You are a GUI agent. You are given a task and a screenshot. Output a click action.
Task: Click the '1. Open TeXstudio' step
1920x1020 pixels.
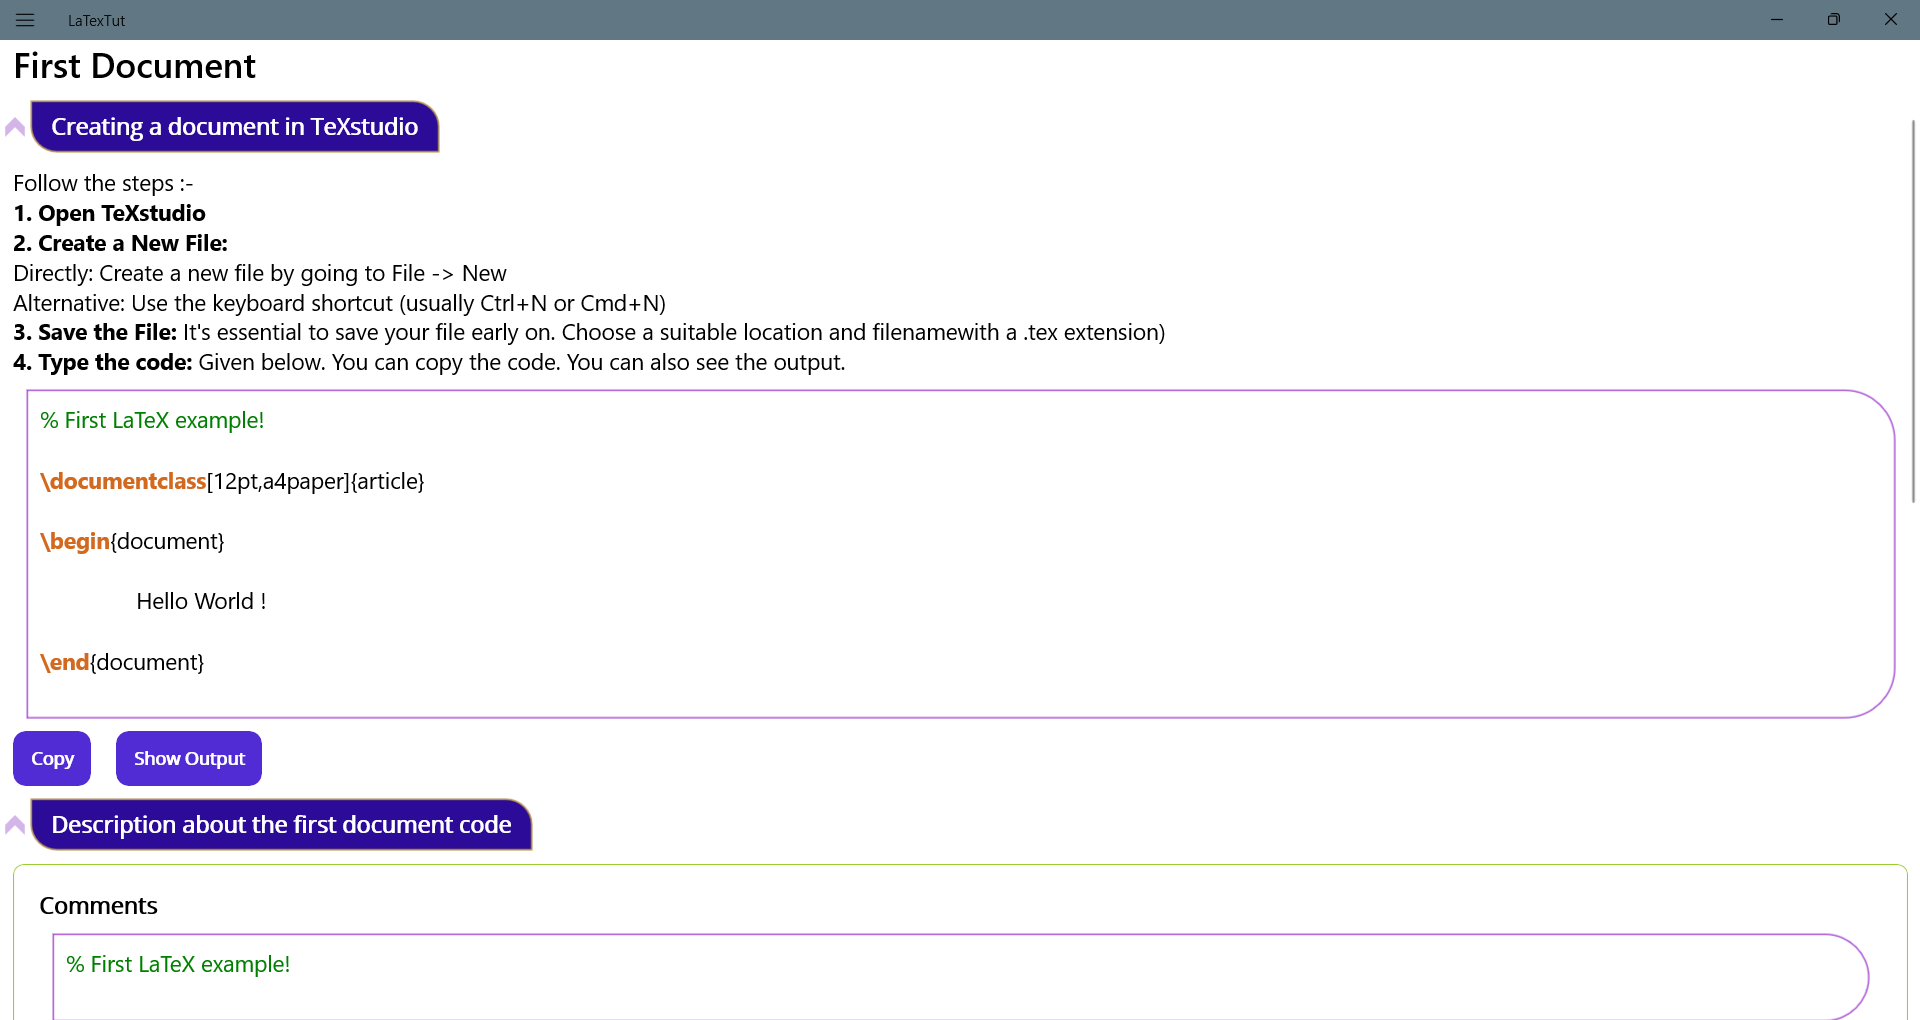point(110,214)
